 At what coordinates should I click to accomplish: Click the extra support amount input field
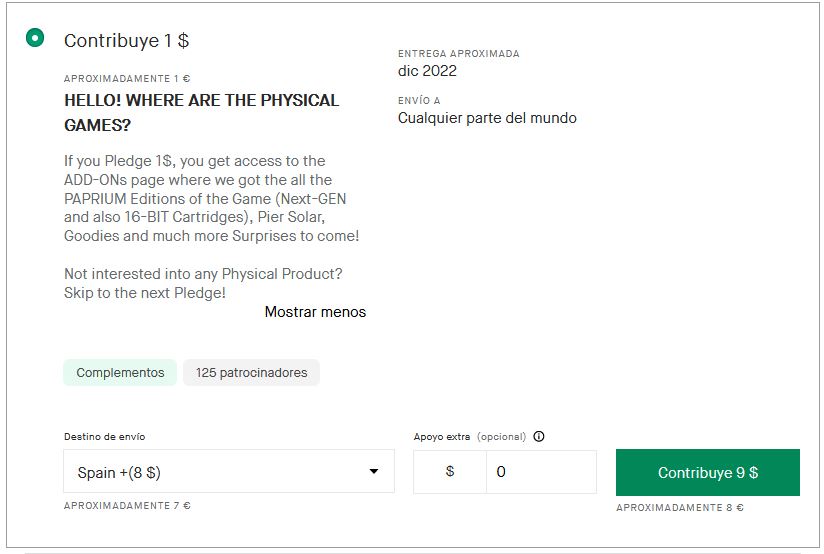(x=540, y=472)
